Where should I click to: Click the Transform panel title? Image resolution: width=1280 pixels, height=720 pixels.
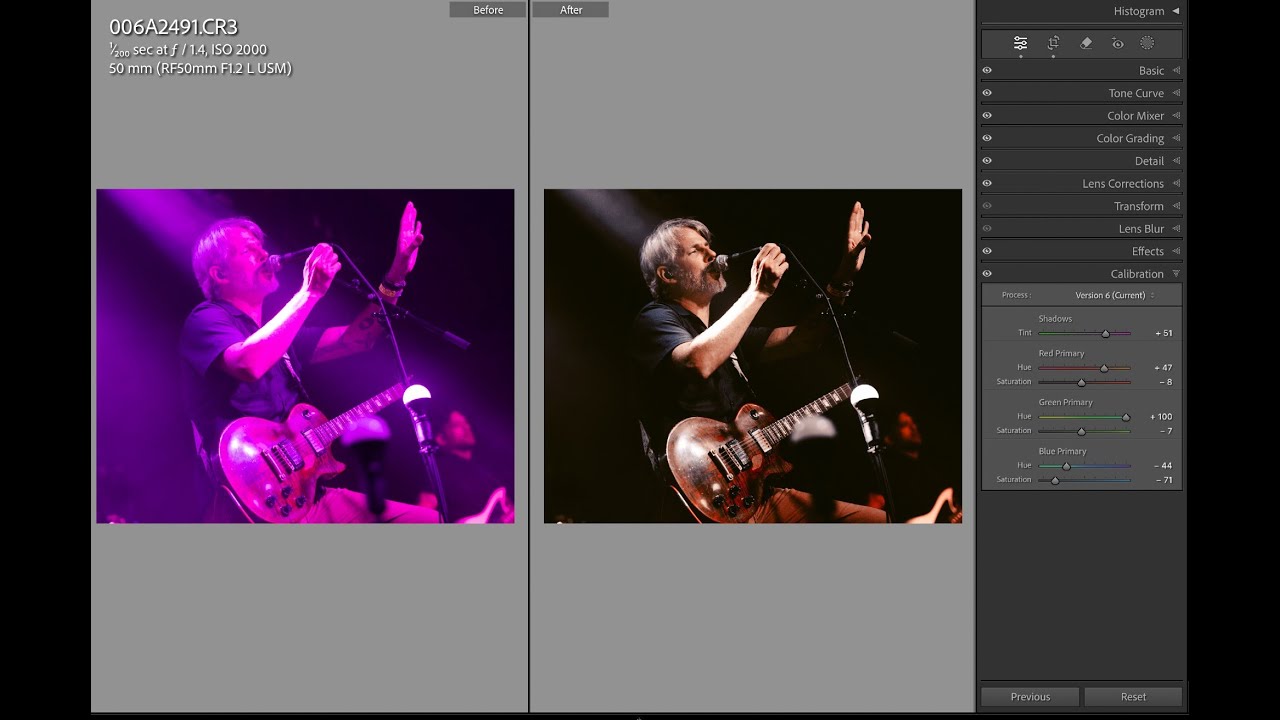point(1139,206)
